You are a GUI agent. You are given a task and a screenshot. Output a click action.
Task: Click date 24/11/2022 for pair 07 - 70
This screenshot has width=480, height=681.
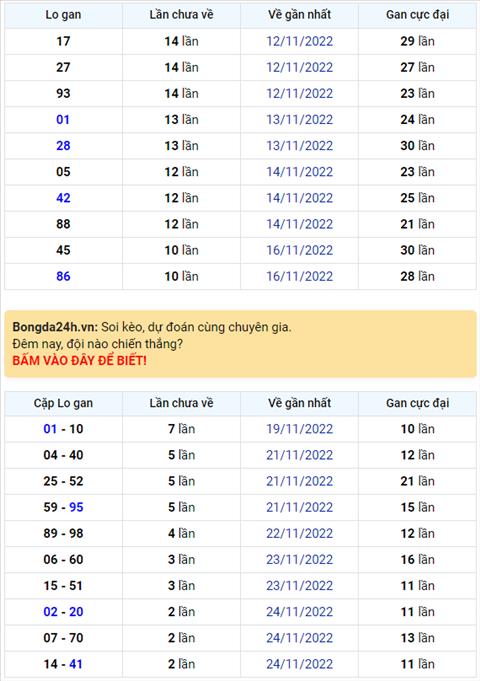pos(300,638)
